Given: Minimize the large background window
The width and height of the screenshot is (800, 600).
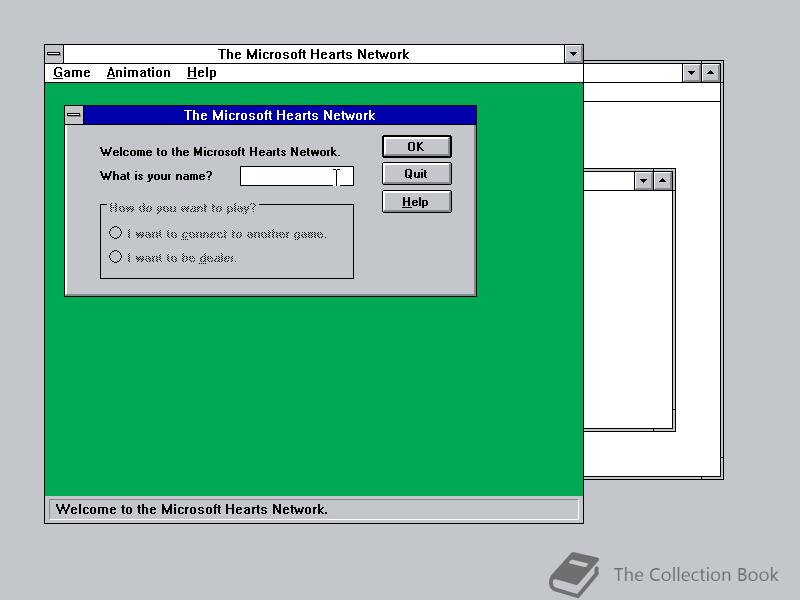Looking at the screenshot, I should click(691, 73).
